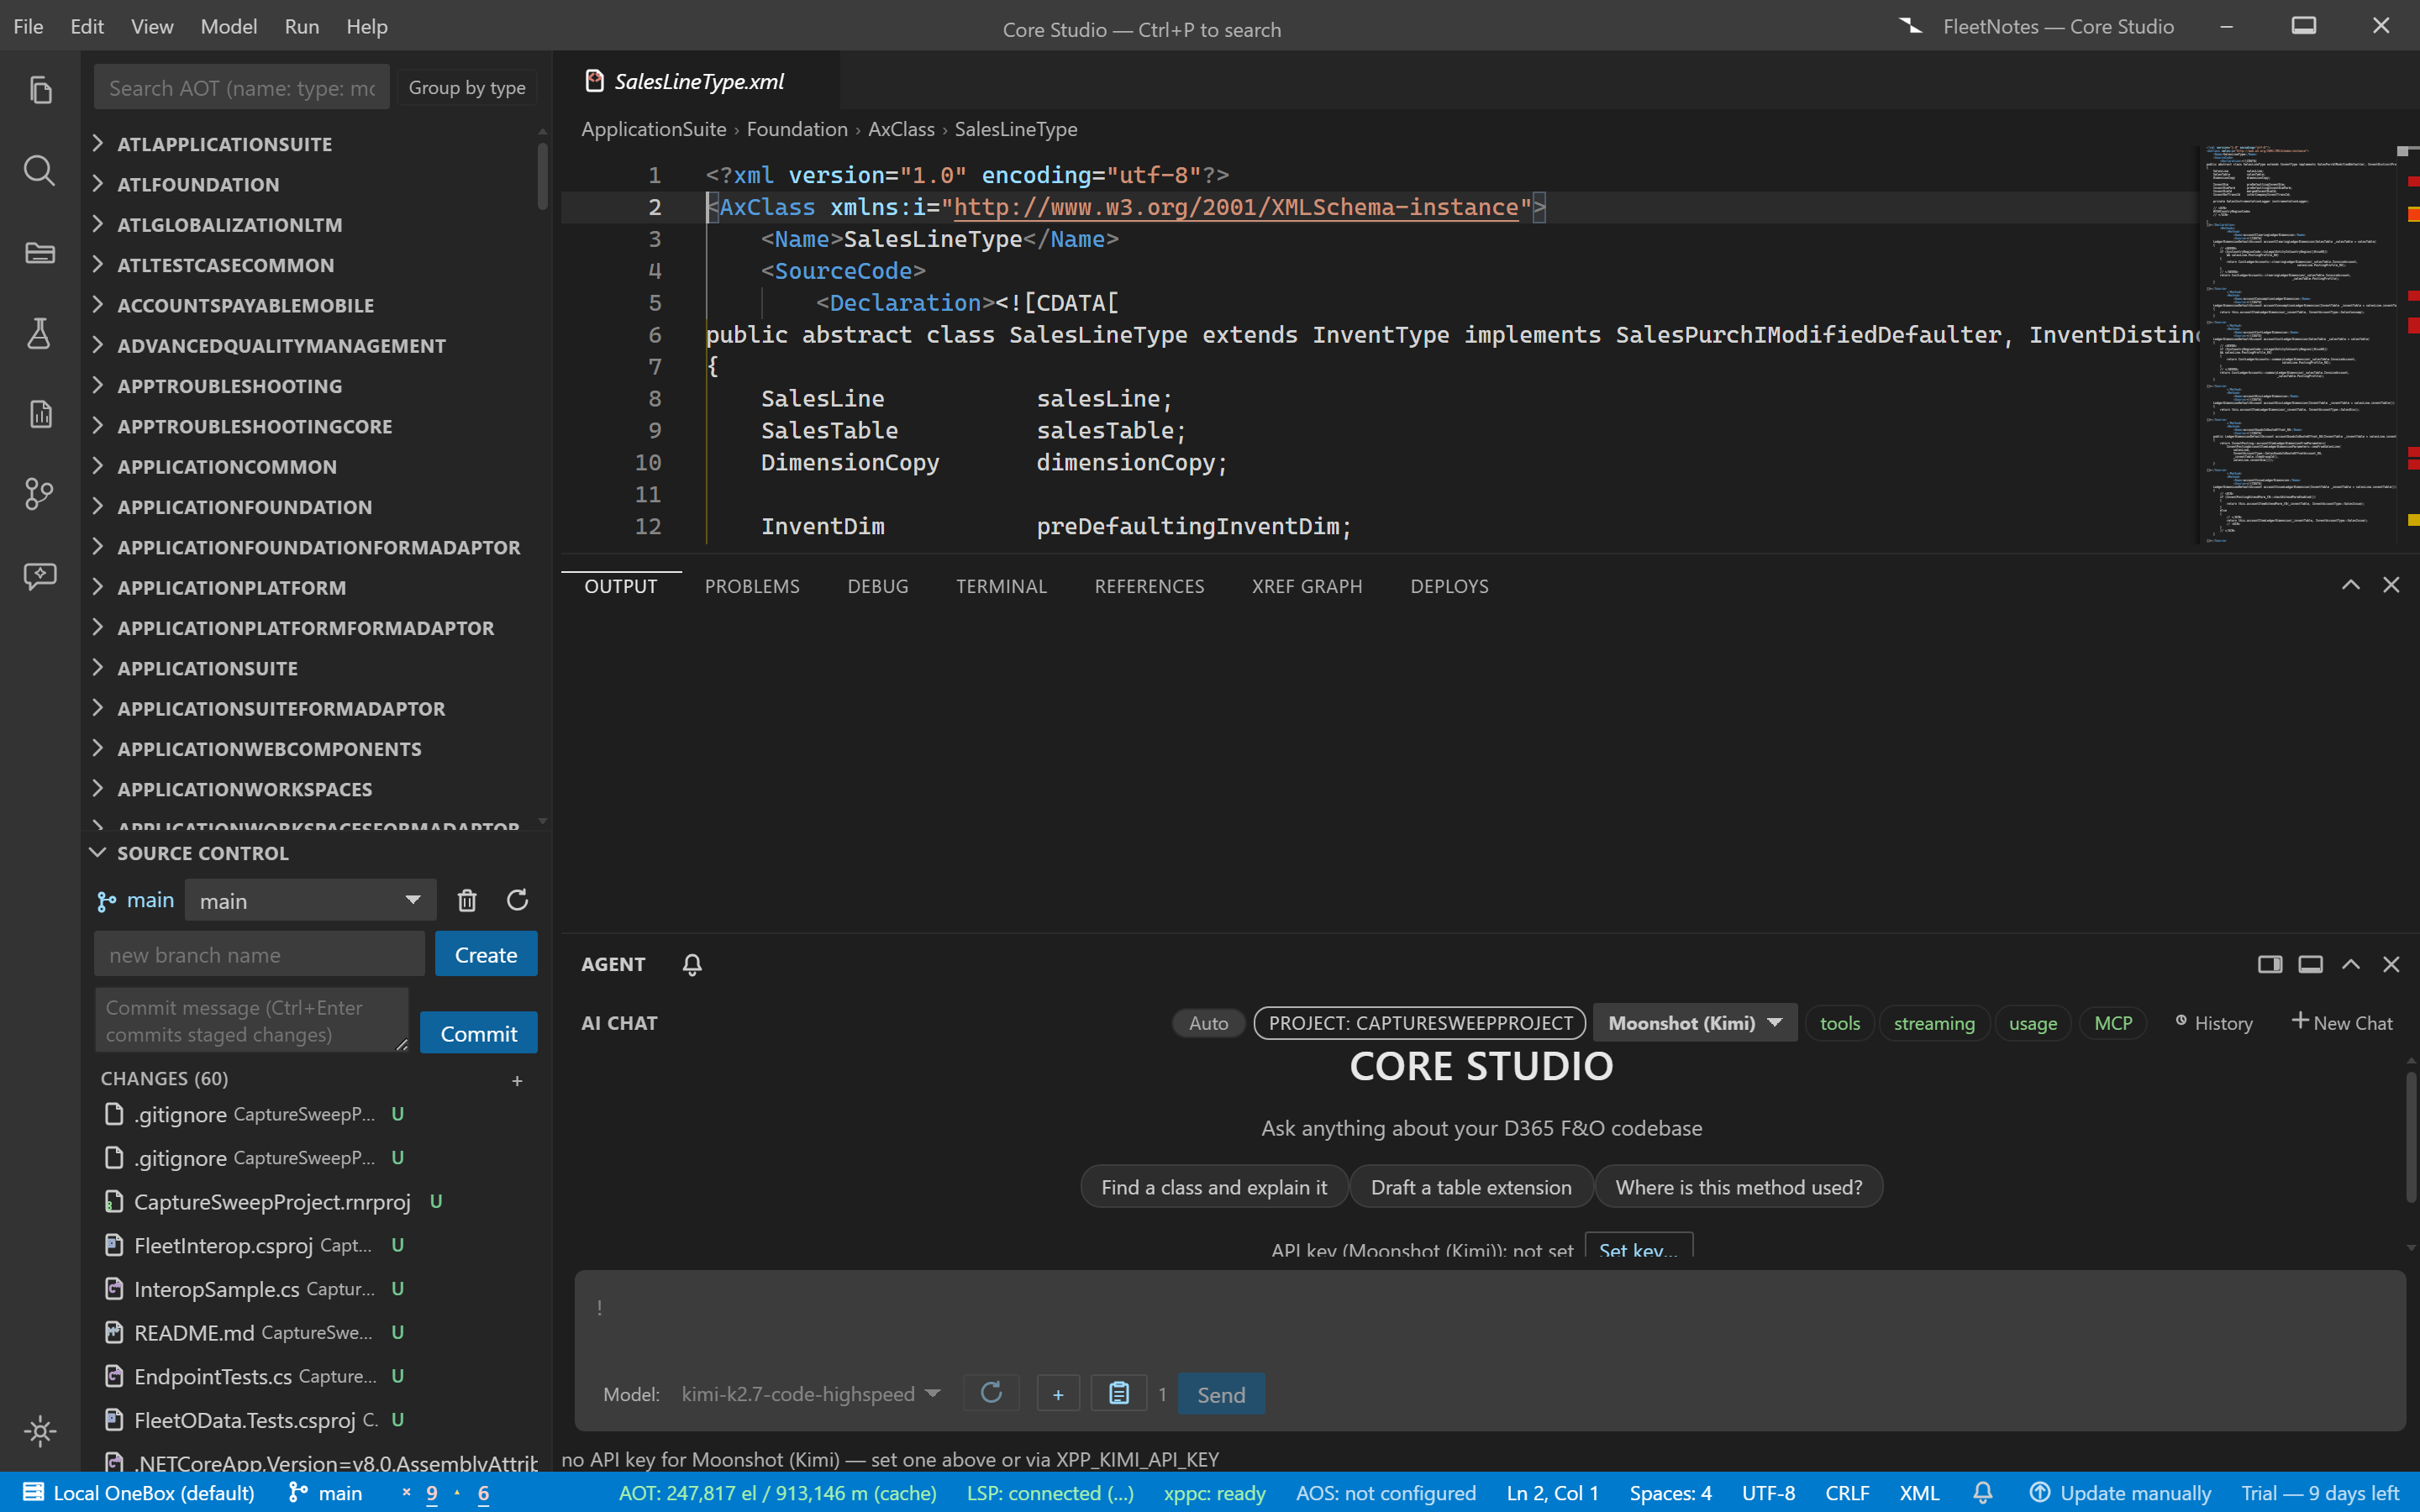Screen dimensions: 2420x1512
Task: Open the Search magnifier in activity bar
Action: point(40,171)
